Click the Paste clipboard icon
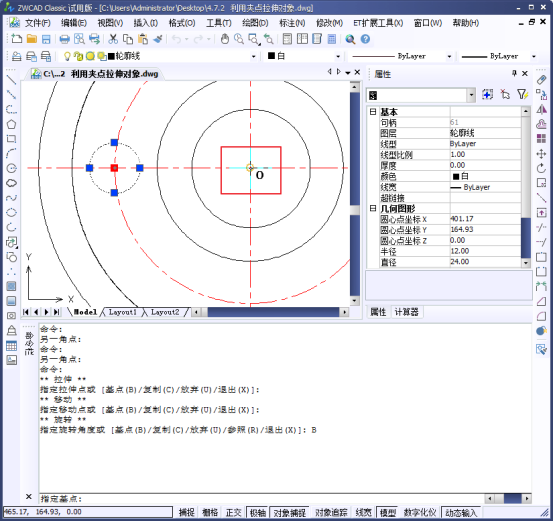554x522 pixels. tap(143, 39)
